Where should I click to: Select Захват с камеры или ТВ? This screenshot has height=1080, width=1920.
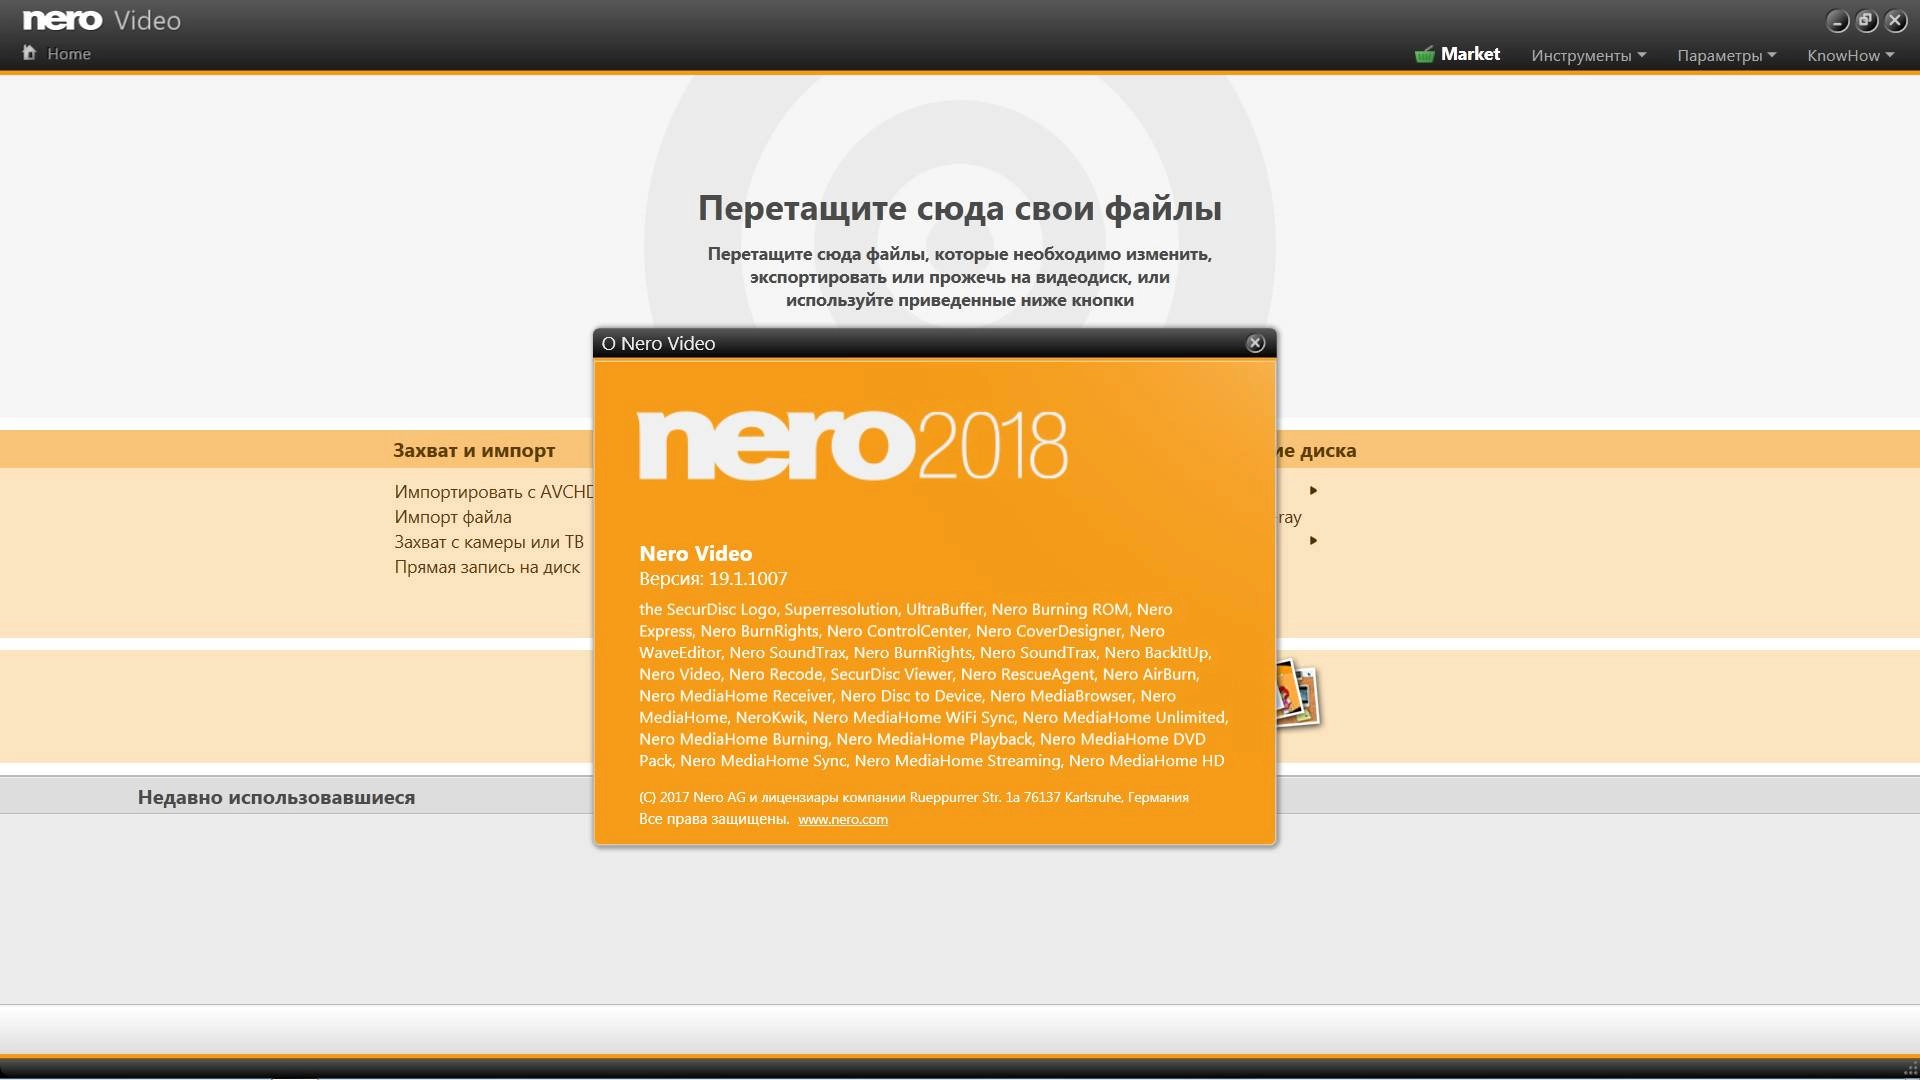pos(489,542)
